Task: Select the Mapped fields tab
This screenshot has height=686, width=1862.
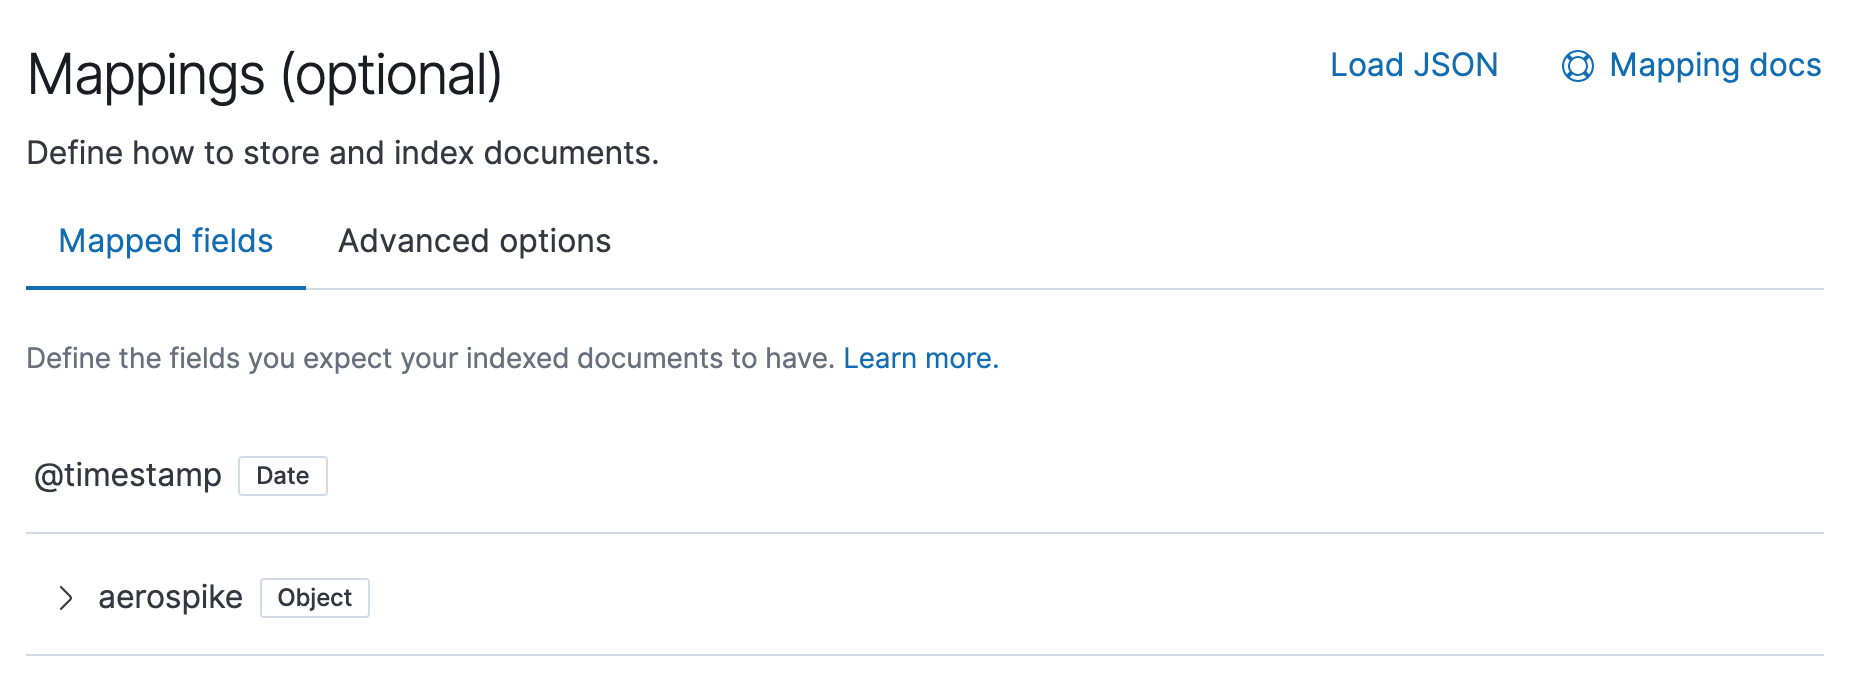Action: [166, 241]
